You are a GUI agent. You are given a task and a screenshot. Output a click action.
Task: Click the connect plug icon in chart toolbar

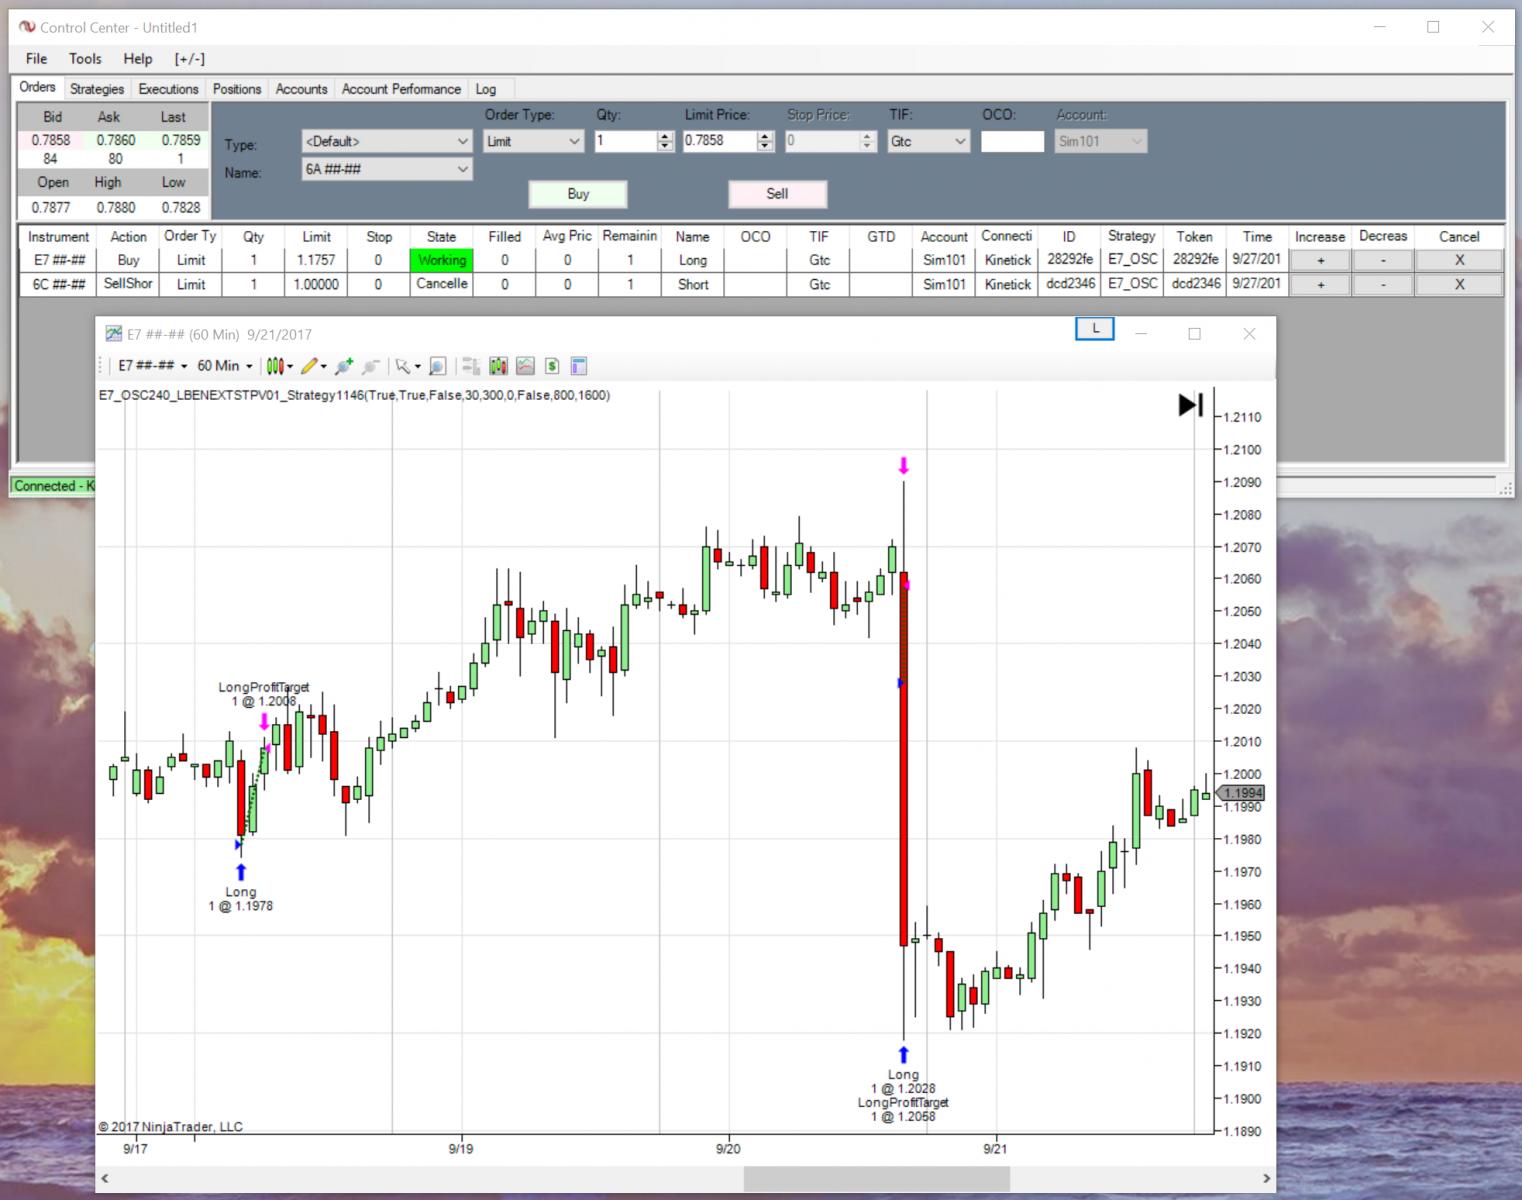344,366
